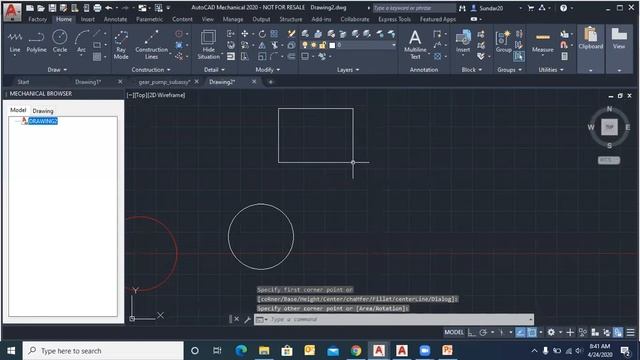Select the Polyline tool
This screenshot has width=640, height=360.
tap(36, 42)
